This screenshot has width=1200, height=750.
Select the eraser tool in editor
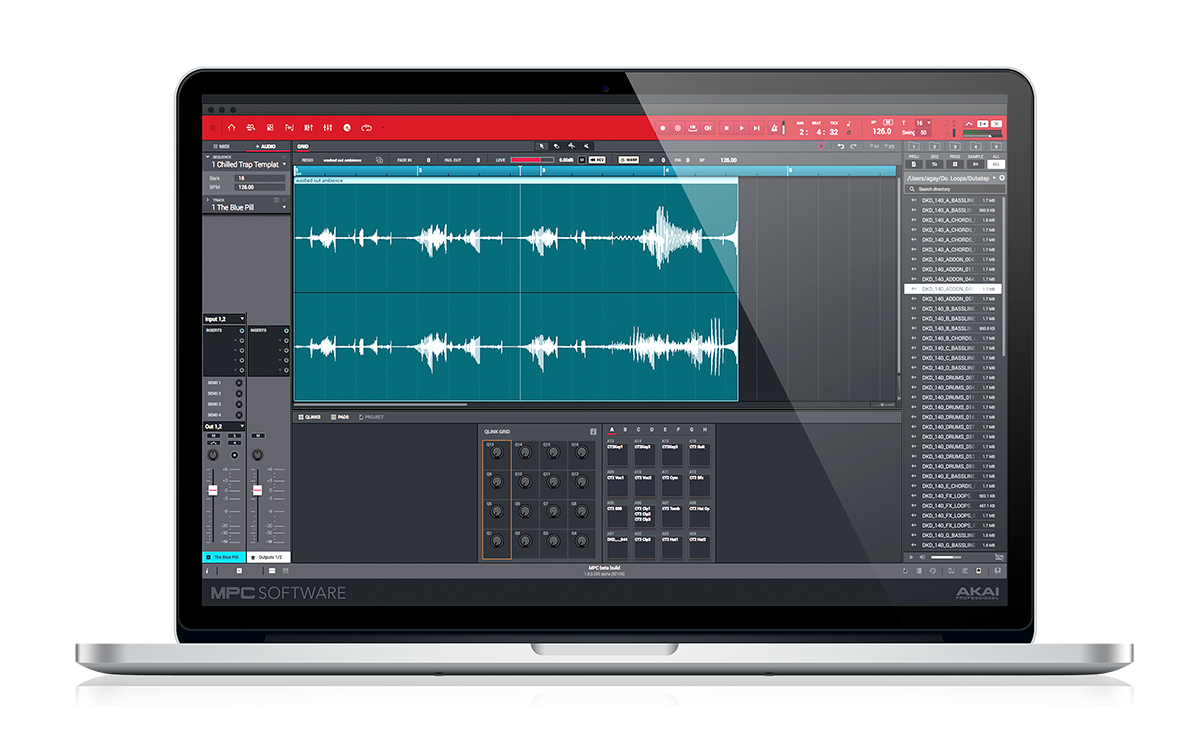556,146
